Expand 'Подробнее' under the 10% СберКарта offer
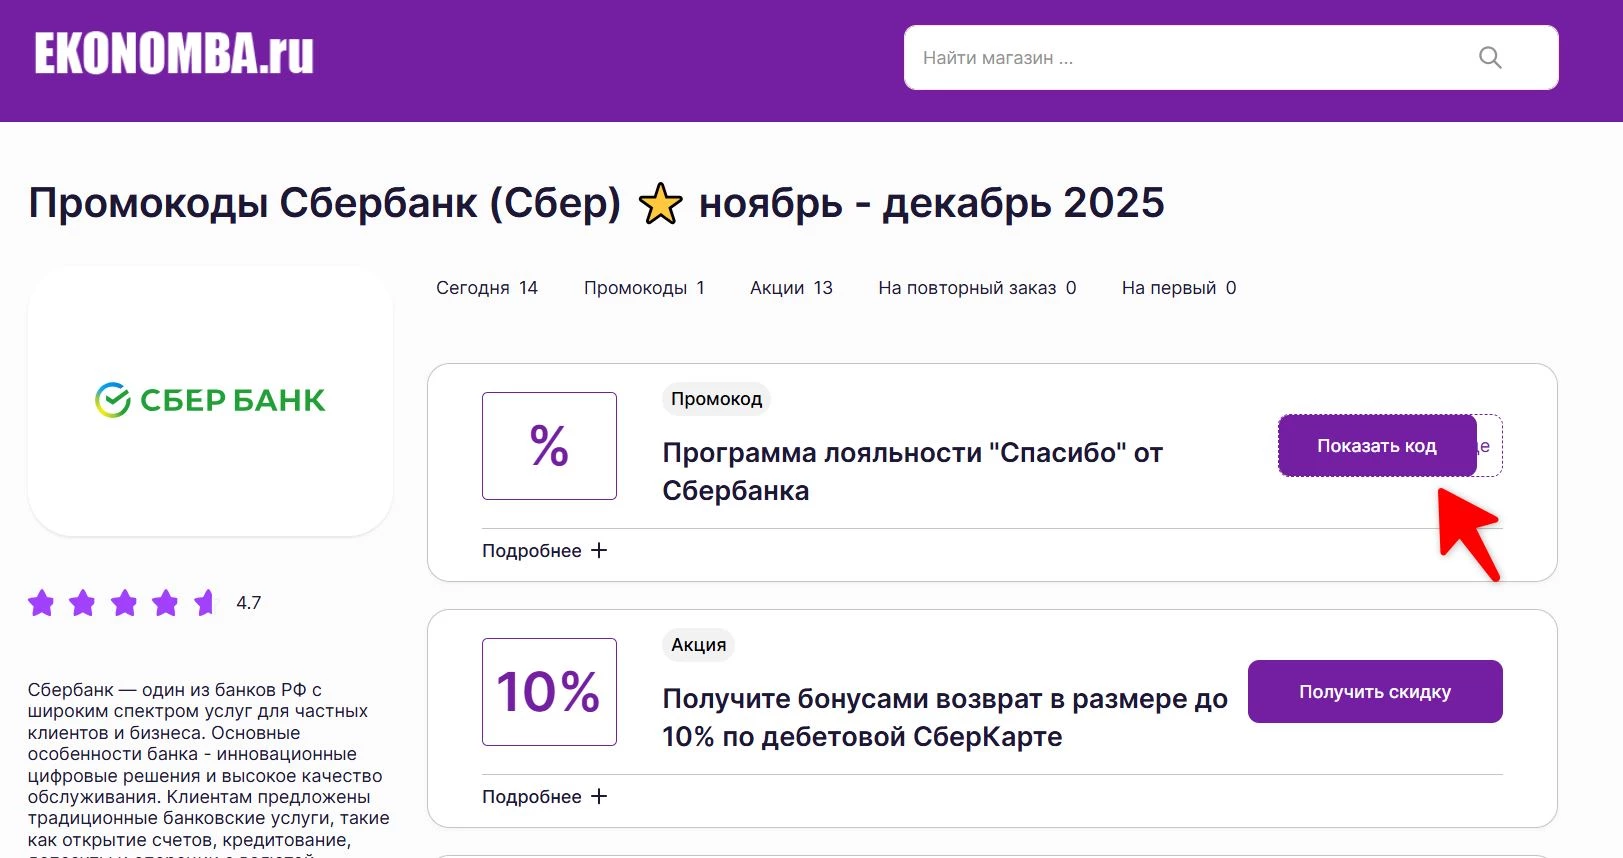The height and width of the screenshot is (858, 1623). (545, 797)
